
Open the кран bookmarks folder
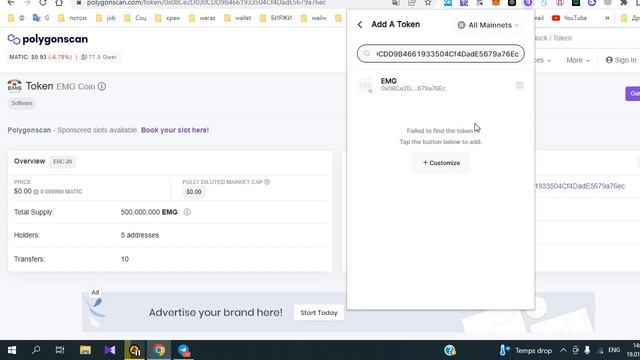coord(168,18)
